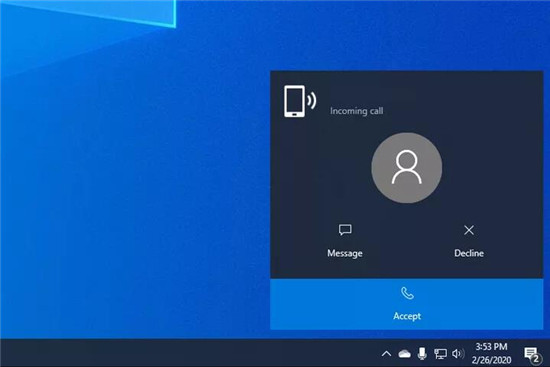
Task: Open Action Center with 2 notifications
Action: 531,354
